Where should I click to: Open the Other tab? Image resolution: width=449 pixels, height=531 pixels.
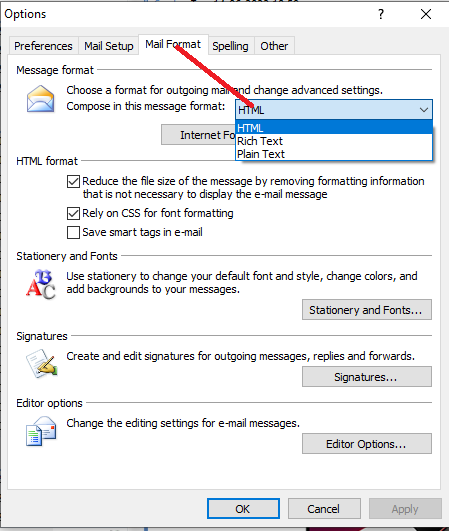click(x=274, y=46)
